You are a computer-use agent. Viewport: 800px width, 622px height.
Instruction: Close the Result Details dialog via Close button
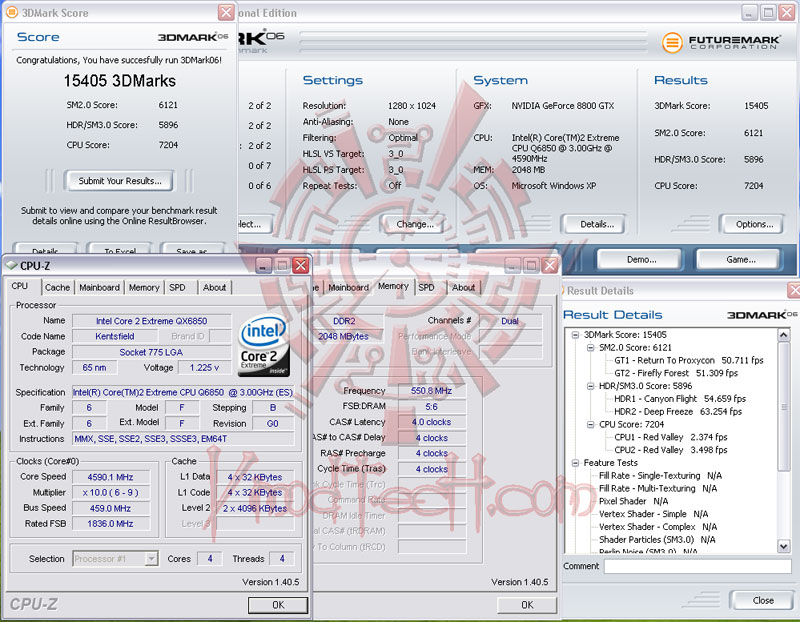[762, 601]
